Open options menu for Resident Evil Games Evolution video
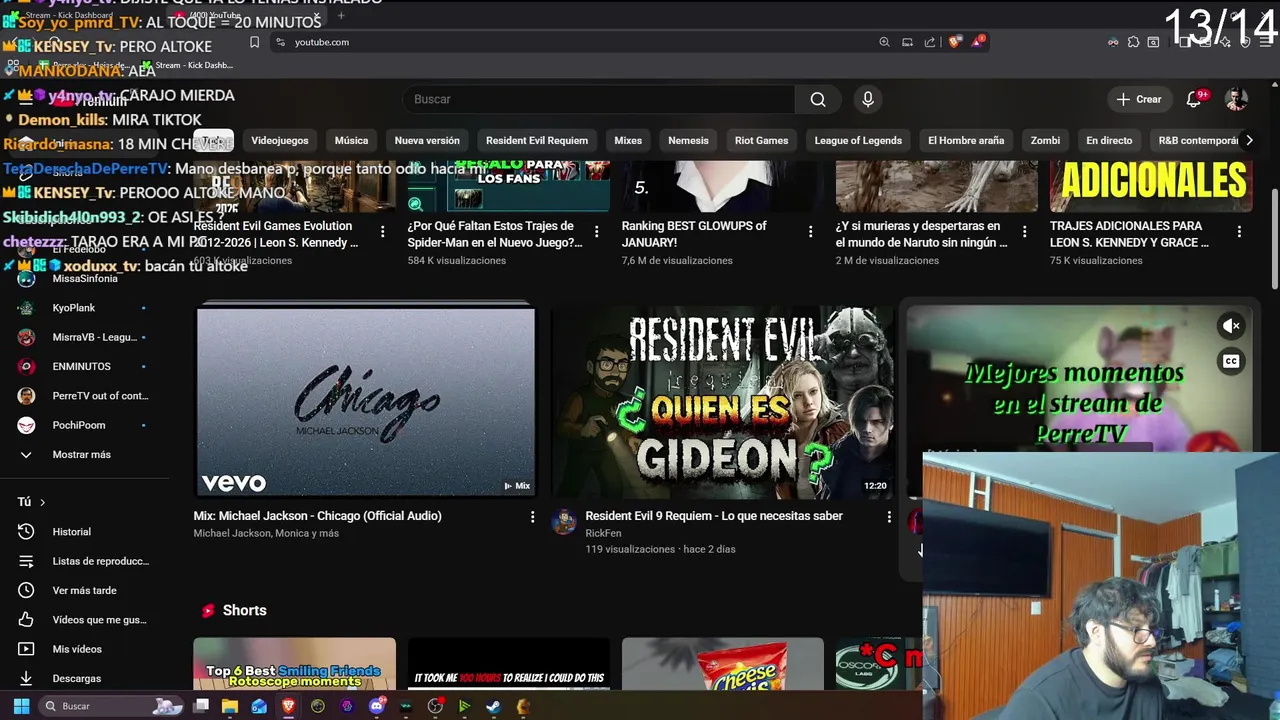Image resolution: width=1280 pixels, height=720 pixels. point(383,232)
